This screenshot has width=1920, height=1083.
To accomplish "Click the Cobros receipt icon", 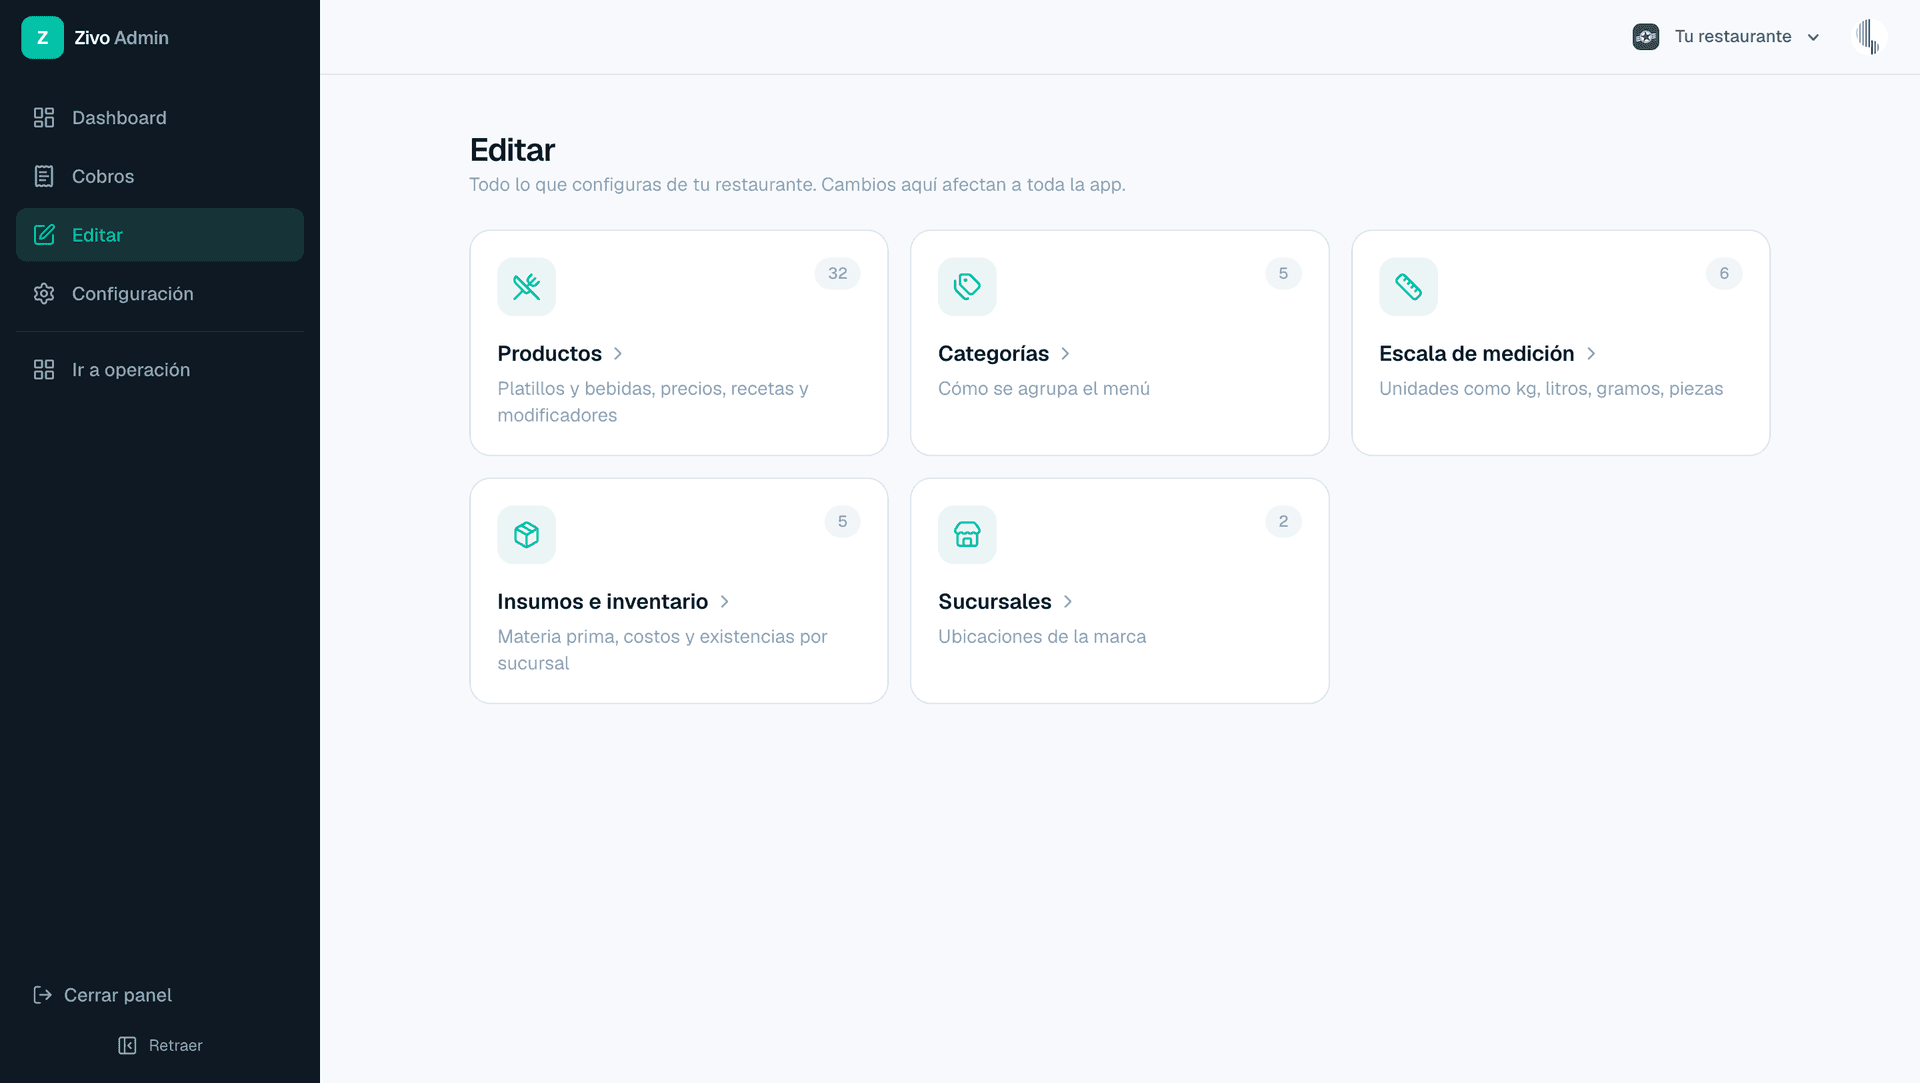I will click(x=44, y=176).
